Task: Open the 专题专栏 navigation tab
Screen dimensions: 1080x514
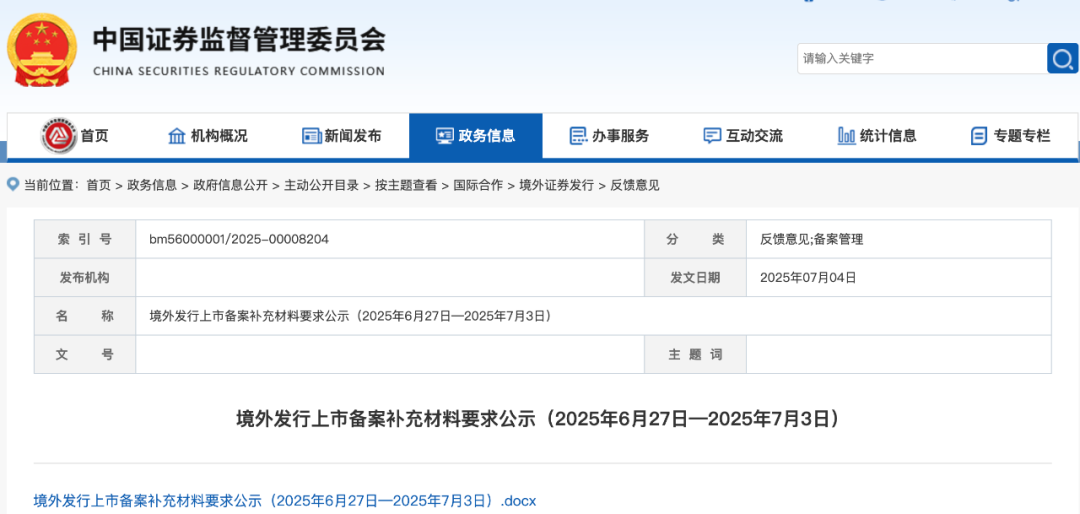Action: click(1010, 136)
